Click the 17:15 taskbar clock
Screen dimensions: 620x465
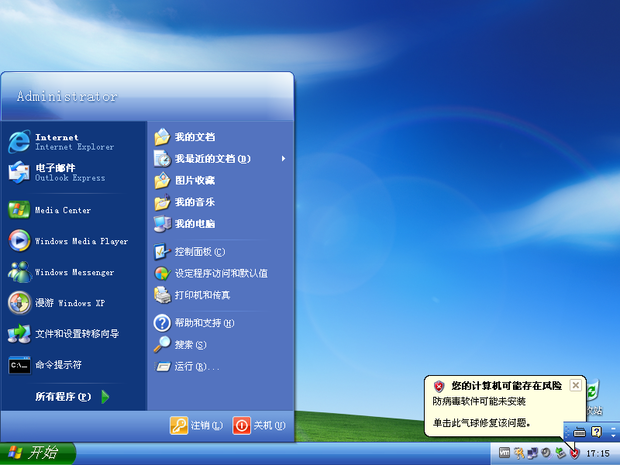click(x=597, y=453)
